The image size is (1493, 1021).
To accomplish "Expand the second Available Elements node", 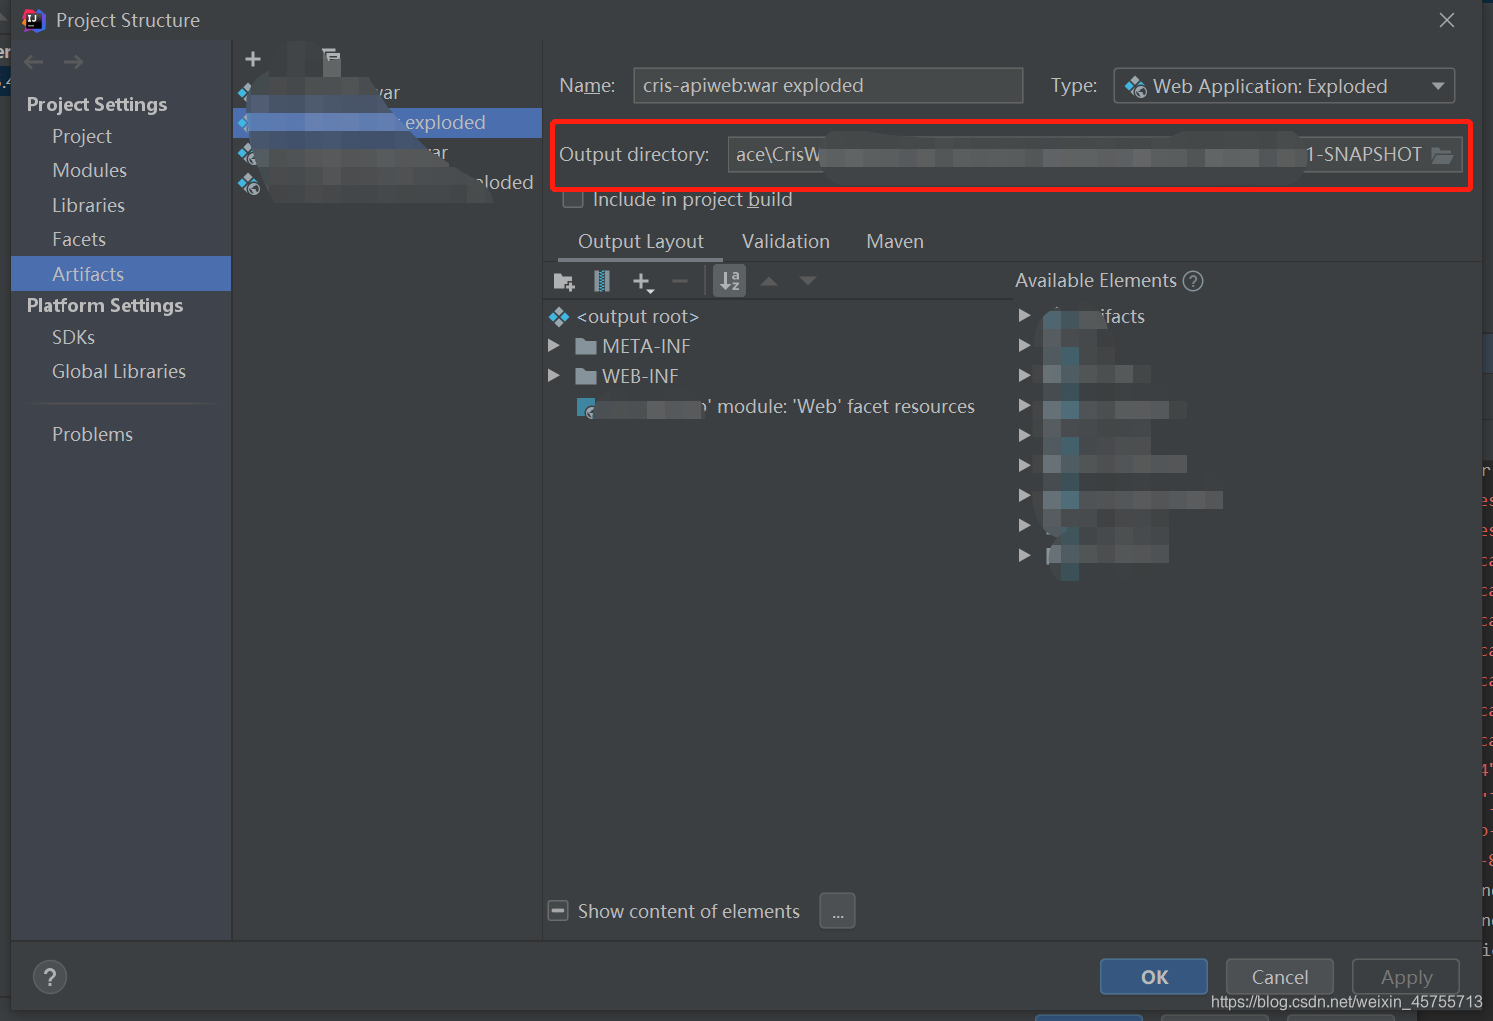I will point(1024,345).
